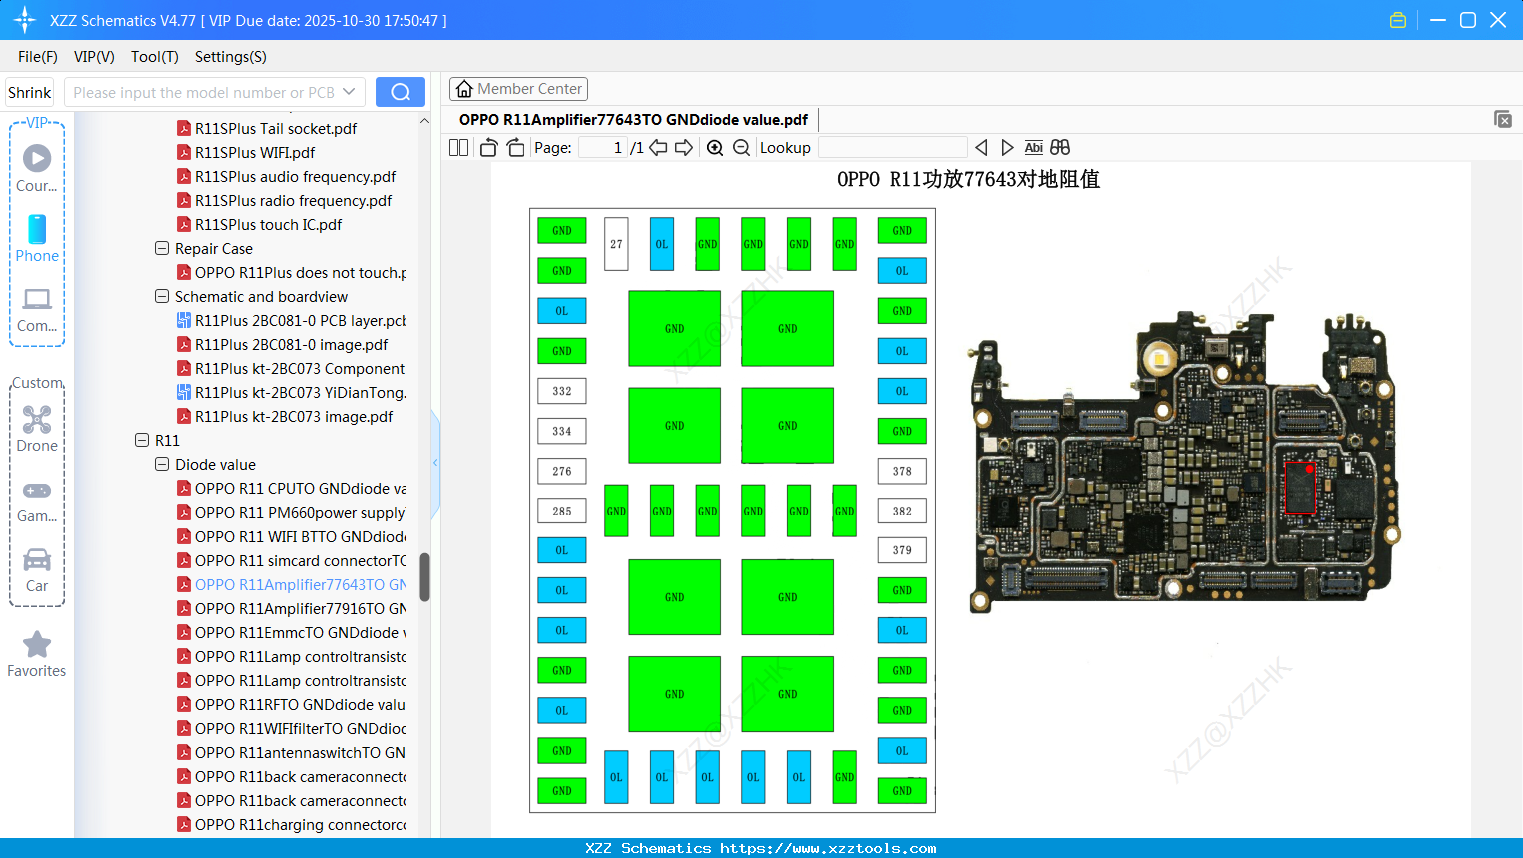Toggle the Abi whole-word match option

1034,148
